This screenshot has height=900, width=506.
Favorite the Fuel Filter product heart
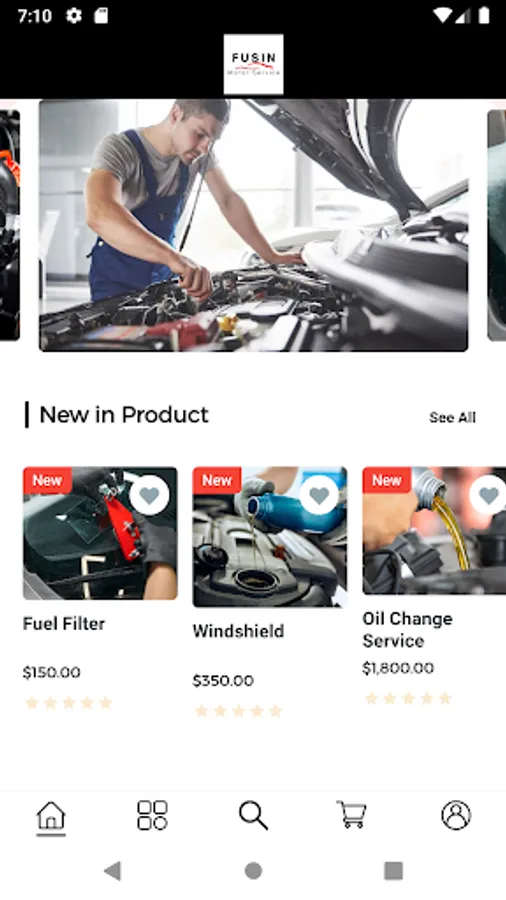pyautogui.click(x=149, y=495)
